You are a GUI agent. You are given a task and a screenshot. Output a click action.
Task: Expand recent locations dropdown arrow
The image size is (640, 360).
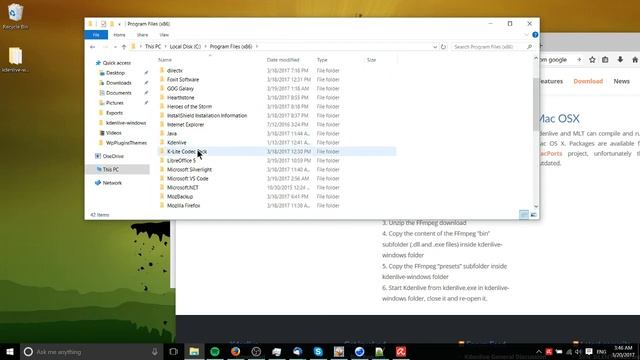click(x=115, y=47)
